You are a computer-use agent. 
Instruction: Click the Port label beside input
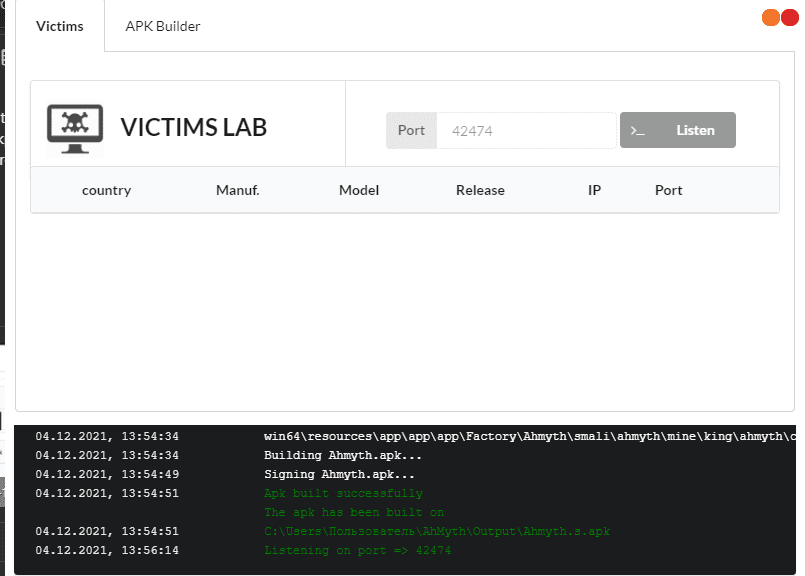pos(411,131)
